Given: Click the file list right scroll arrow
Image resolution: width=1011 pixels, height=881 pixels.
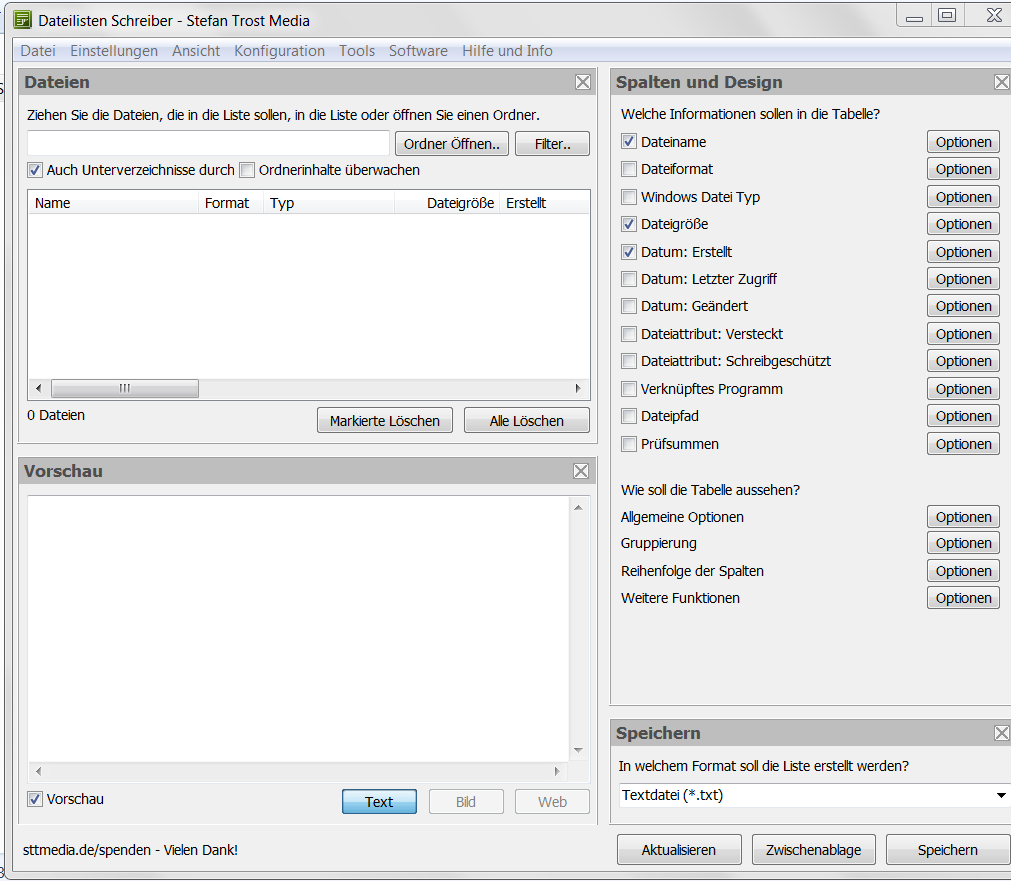Looking at the screenshot, I should [x=577, y=389].
